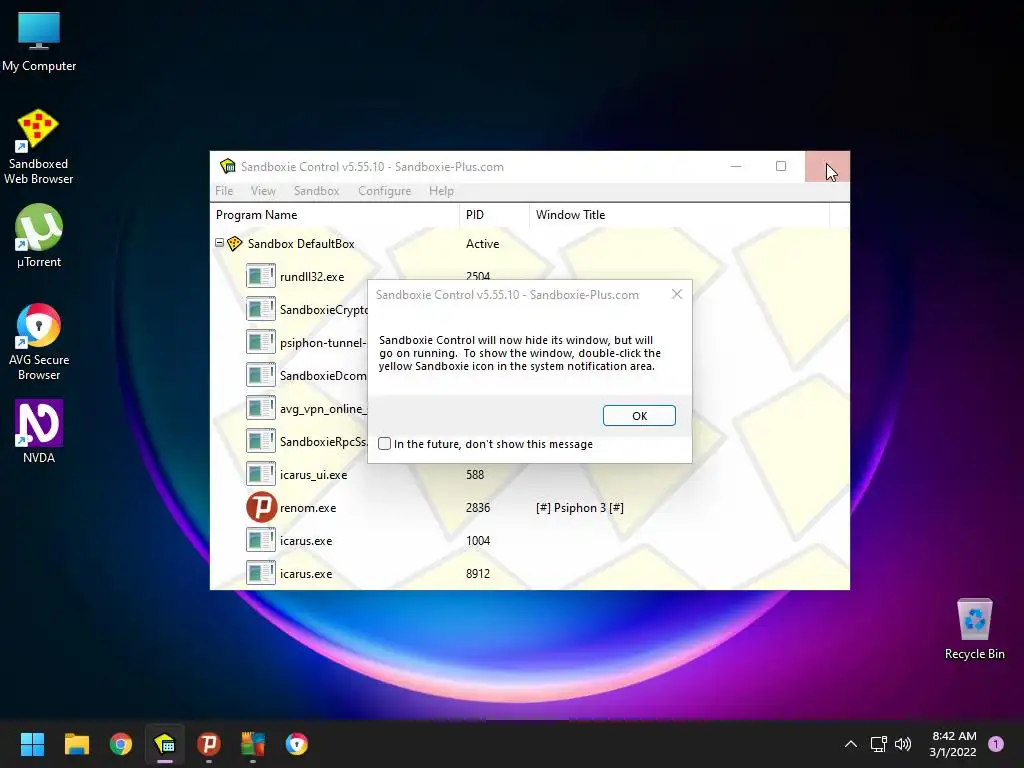
Task: Open File Explorer from the taskbar
Action: tap(76, 744)
